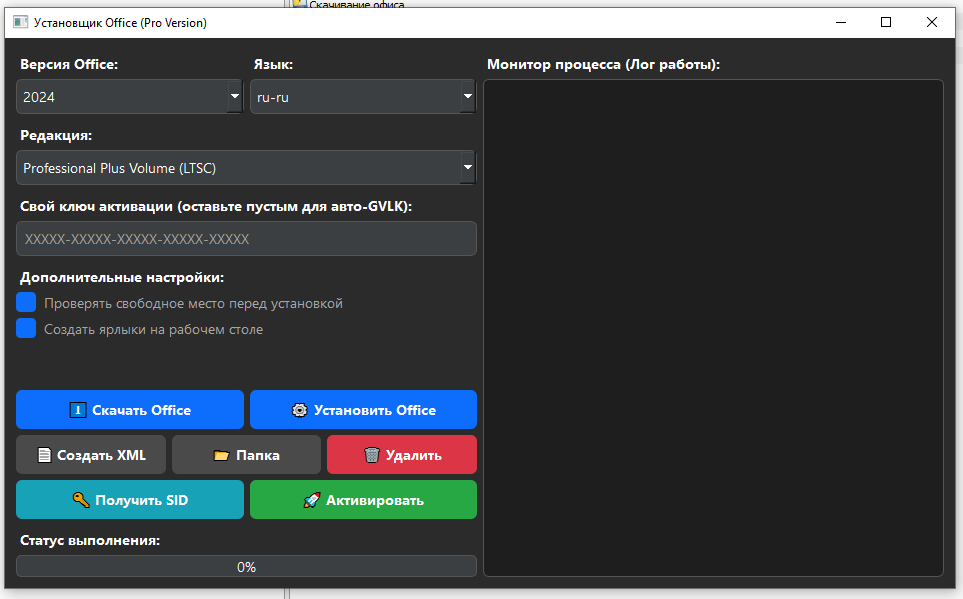Open the Язык dropdown showing ru-ru
The height and width of the screenshot is (599, 963).
pyautogui.click(x=363, y=96)
